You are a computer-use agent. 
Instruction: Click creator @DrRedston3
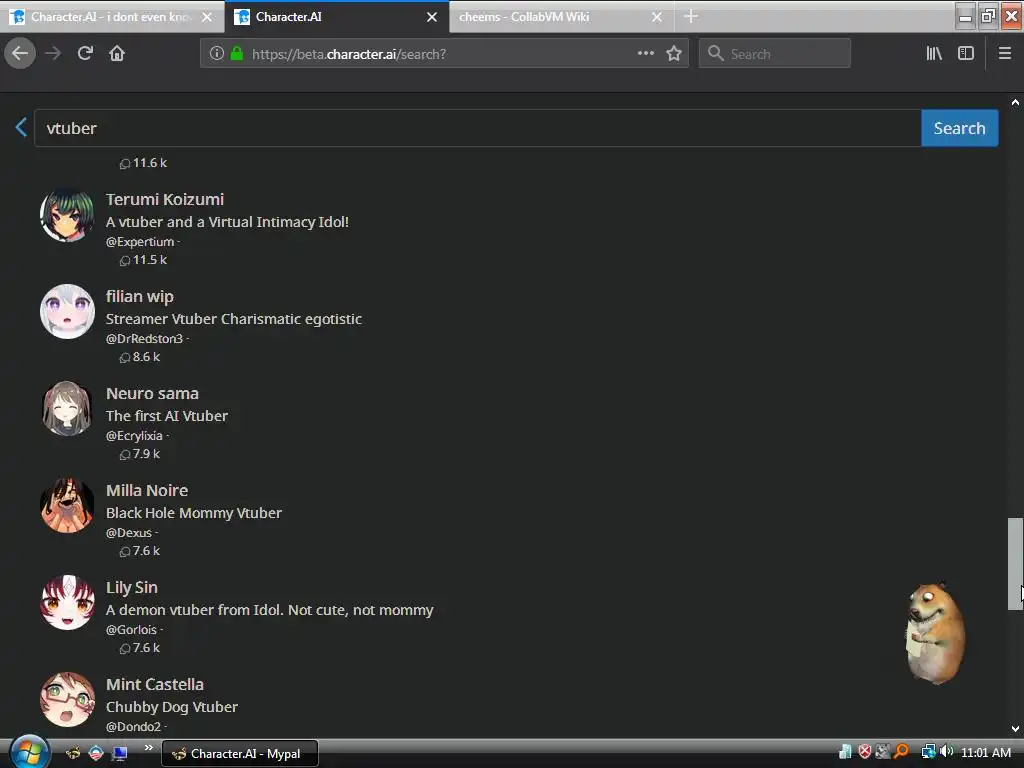click(144, 338)
